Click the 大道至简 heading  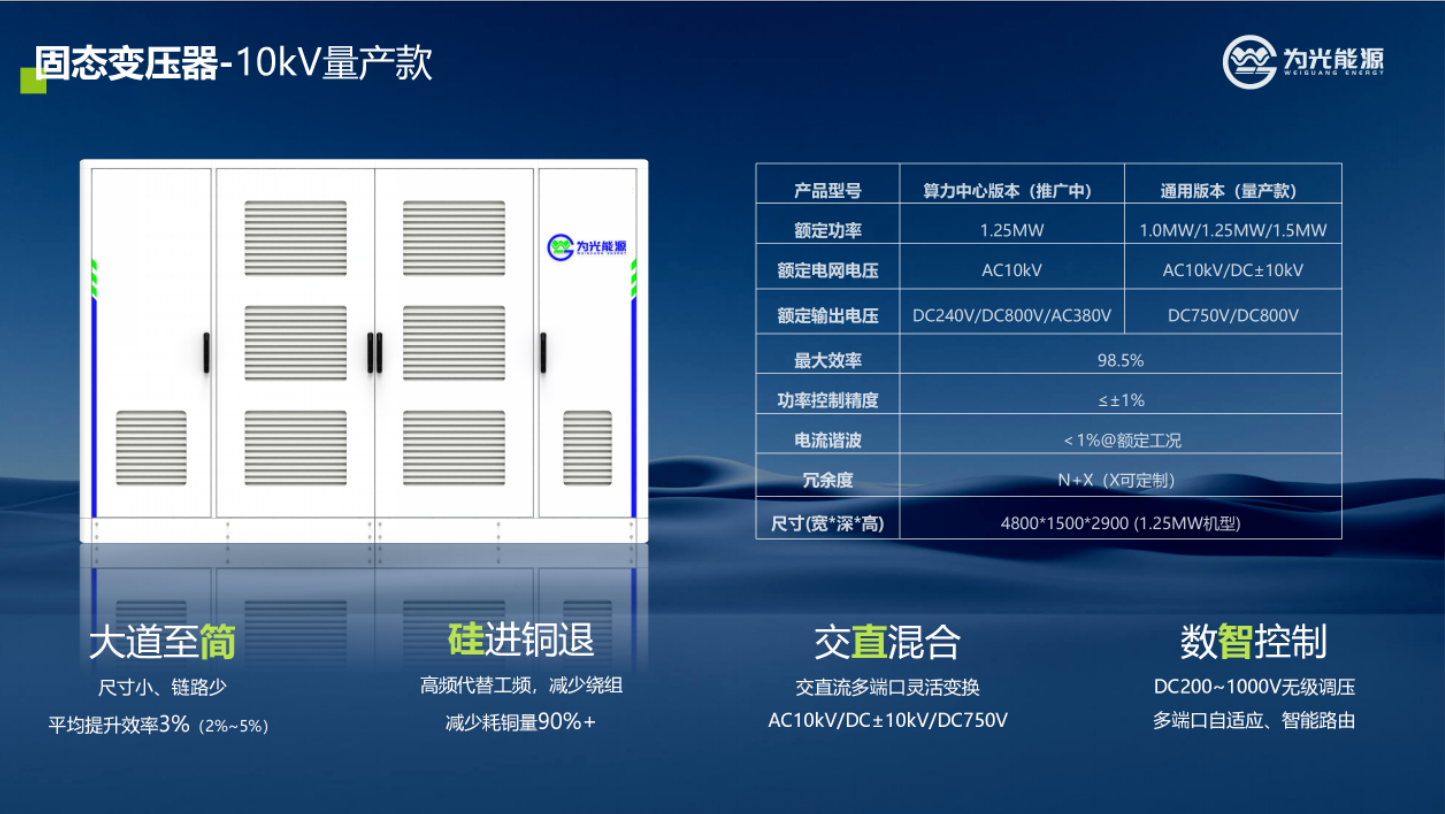click(162, 642)
